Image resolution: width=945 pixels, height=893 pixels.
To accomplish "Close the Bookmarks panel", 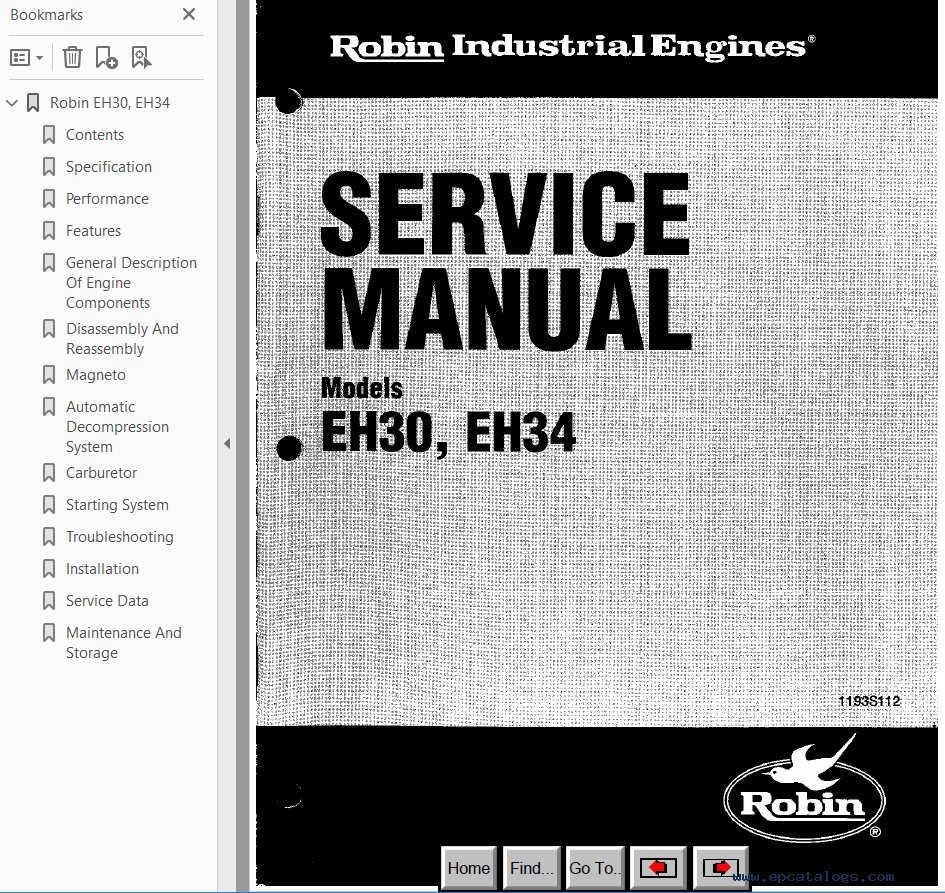I will [x=189, y=14].
